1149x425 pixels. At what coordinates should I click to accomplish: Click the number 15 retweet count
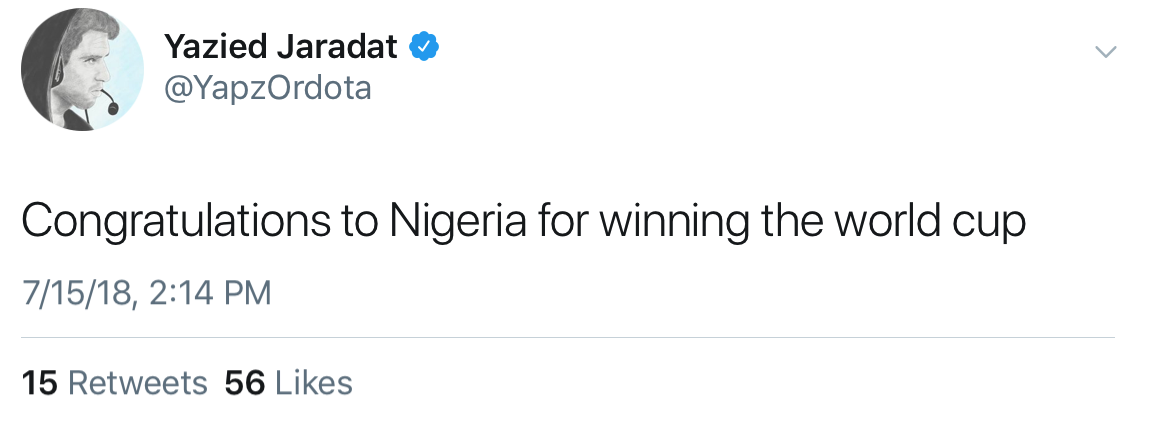pos(40,383)
